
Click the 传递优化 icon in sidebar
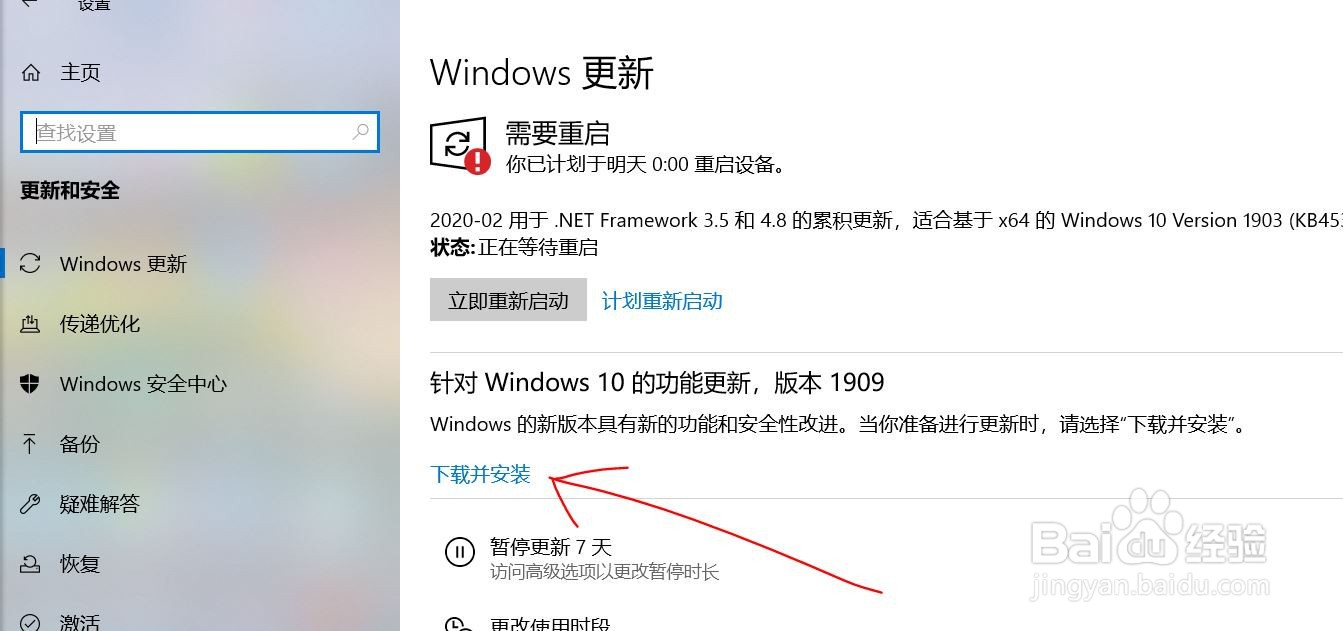pos(31,324)
